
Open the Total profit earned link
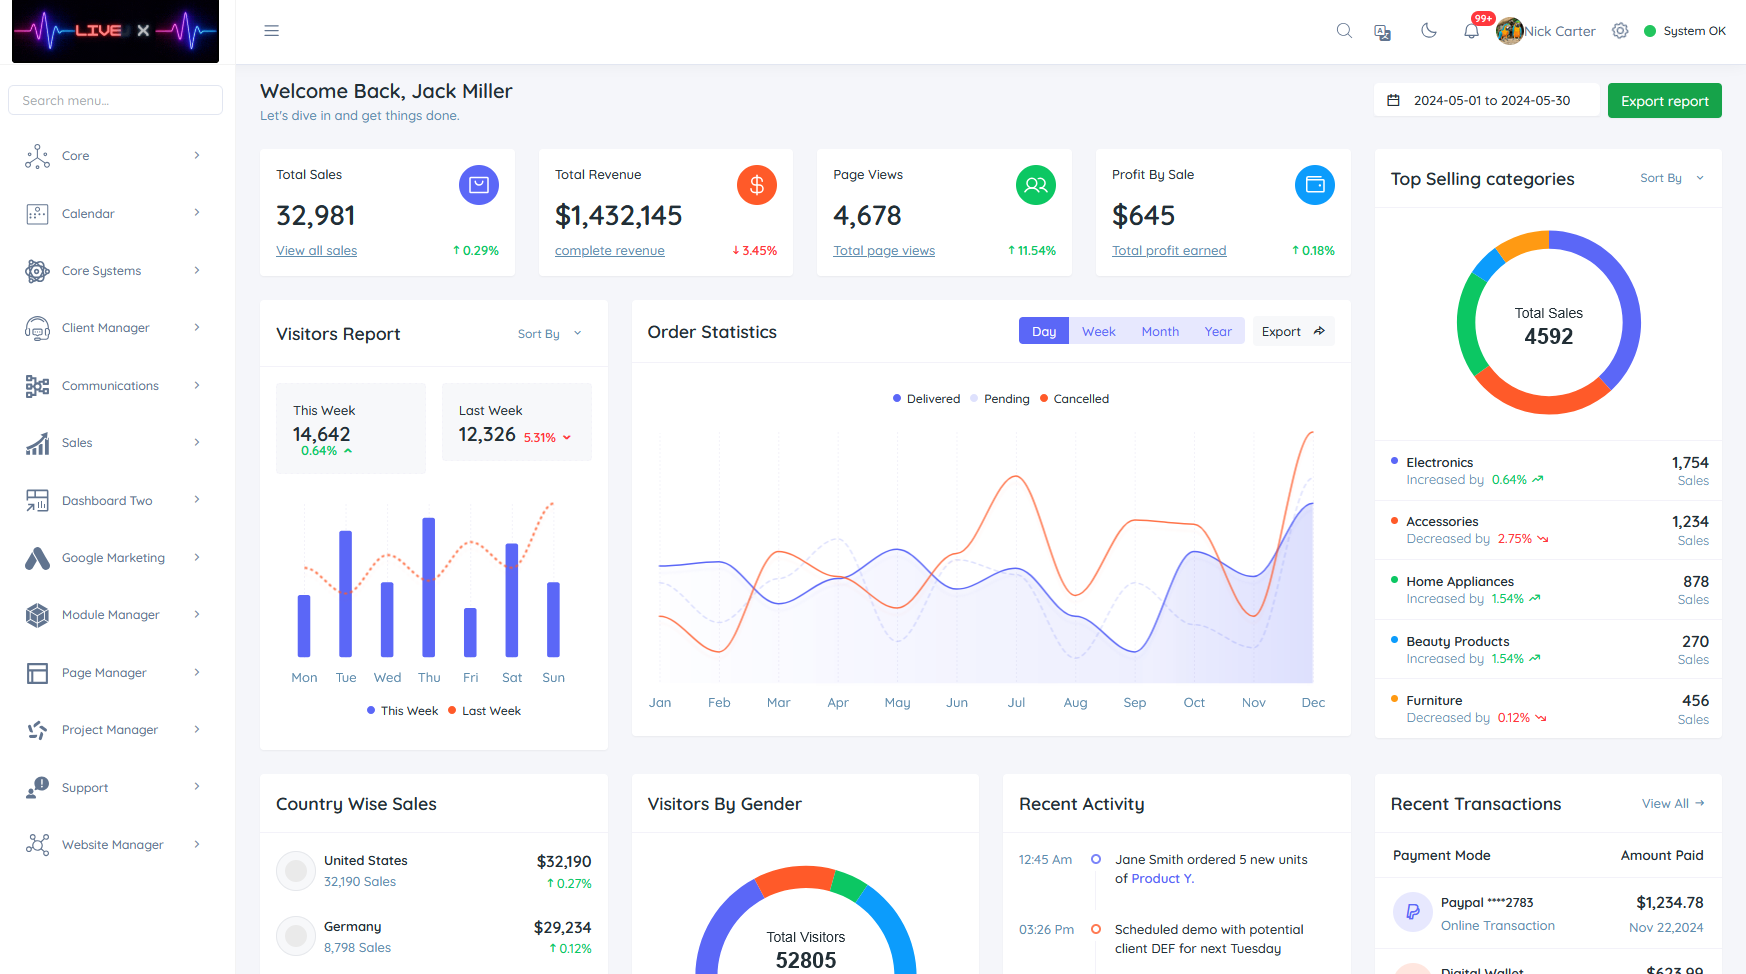pos(1169,251)
